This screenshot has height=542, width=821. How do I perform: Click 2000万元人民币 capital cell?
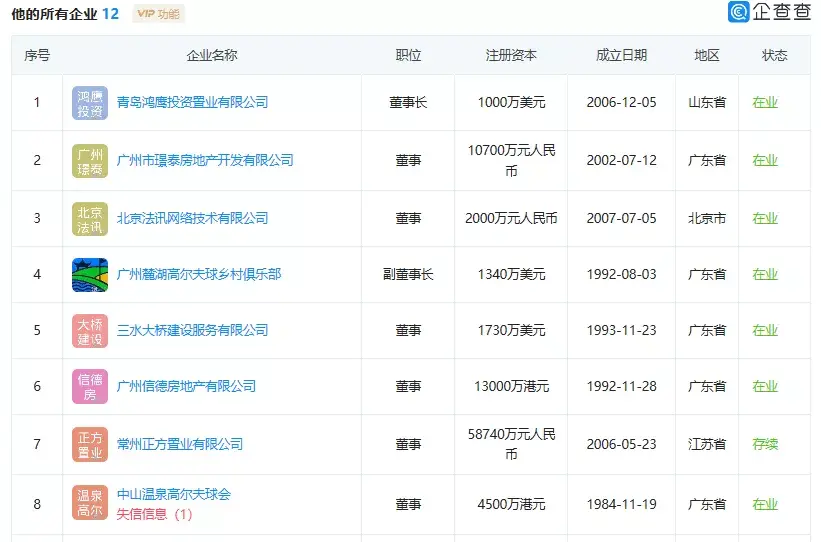[x=511, y=218]
